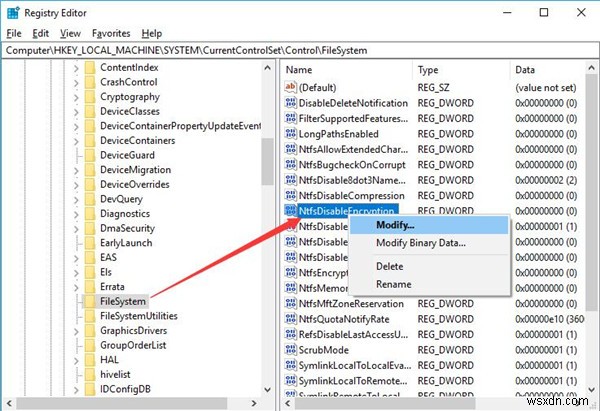This screenshot has width=600, height=411.
Task: Expand the DeviceClasses key
Action: pos(76,112)
